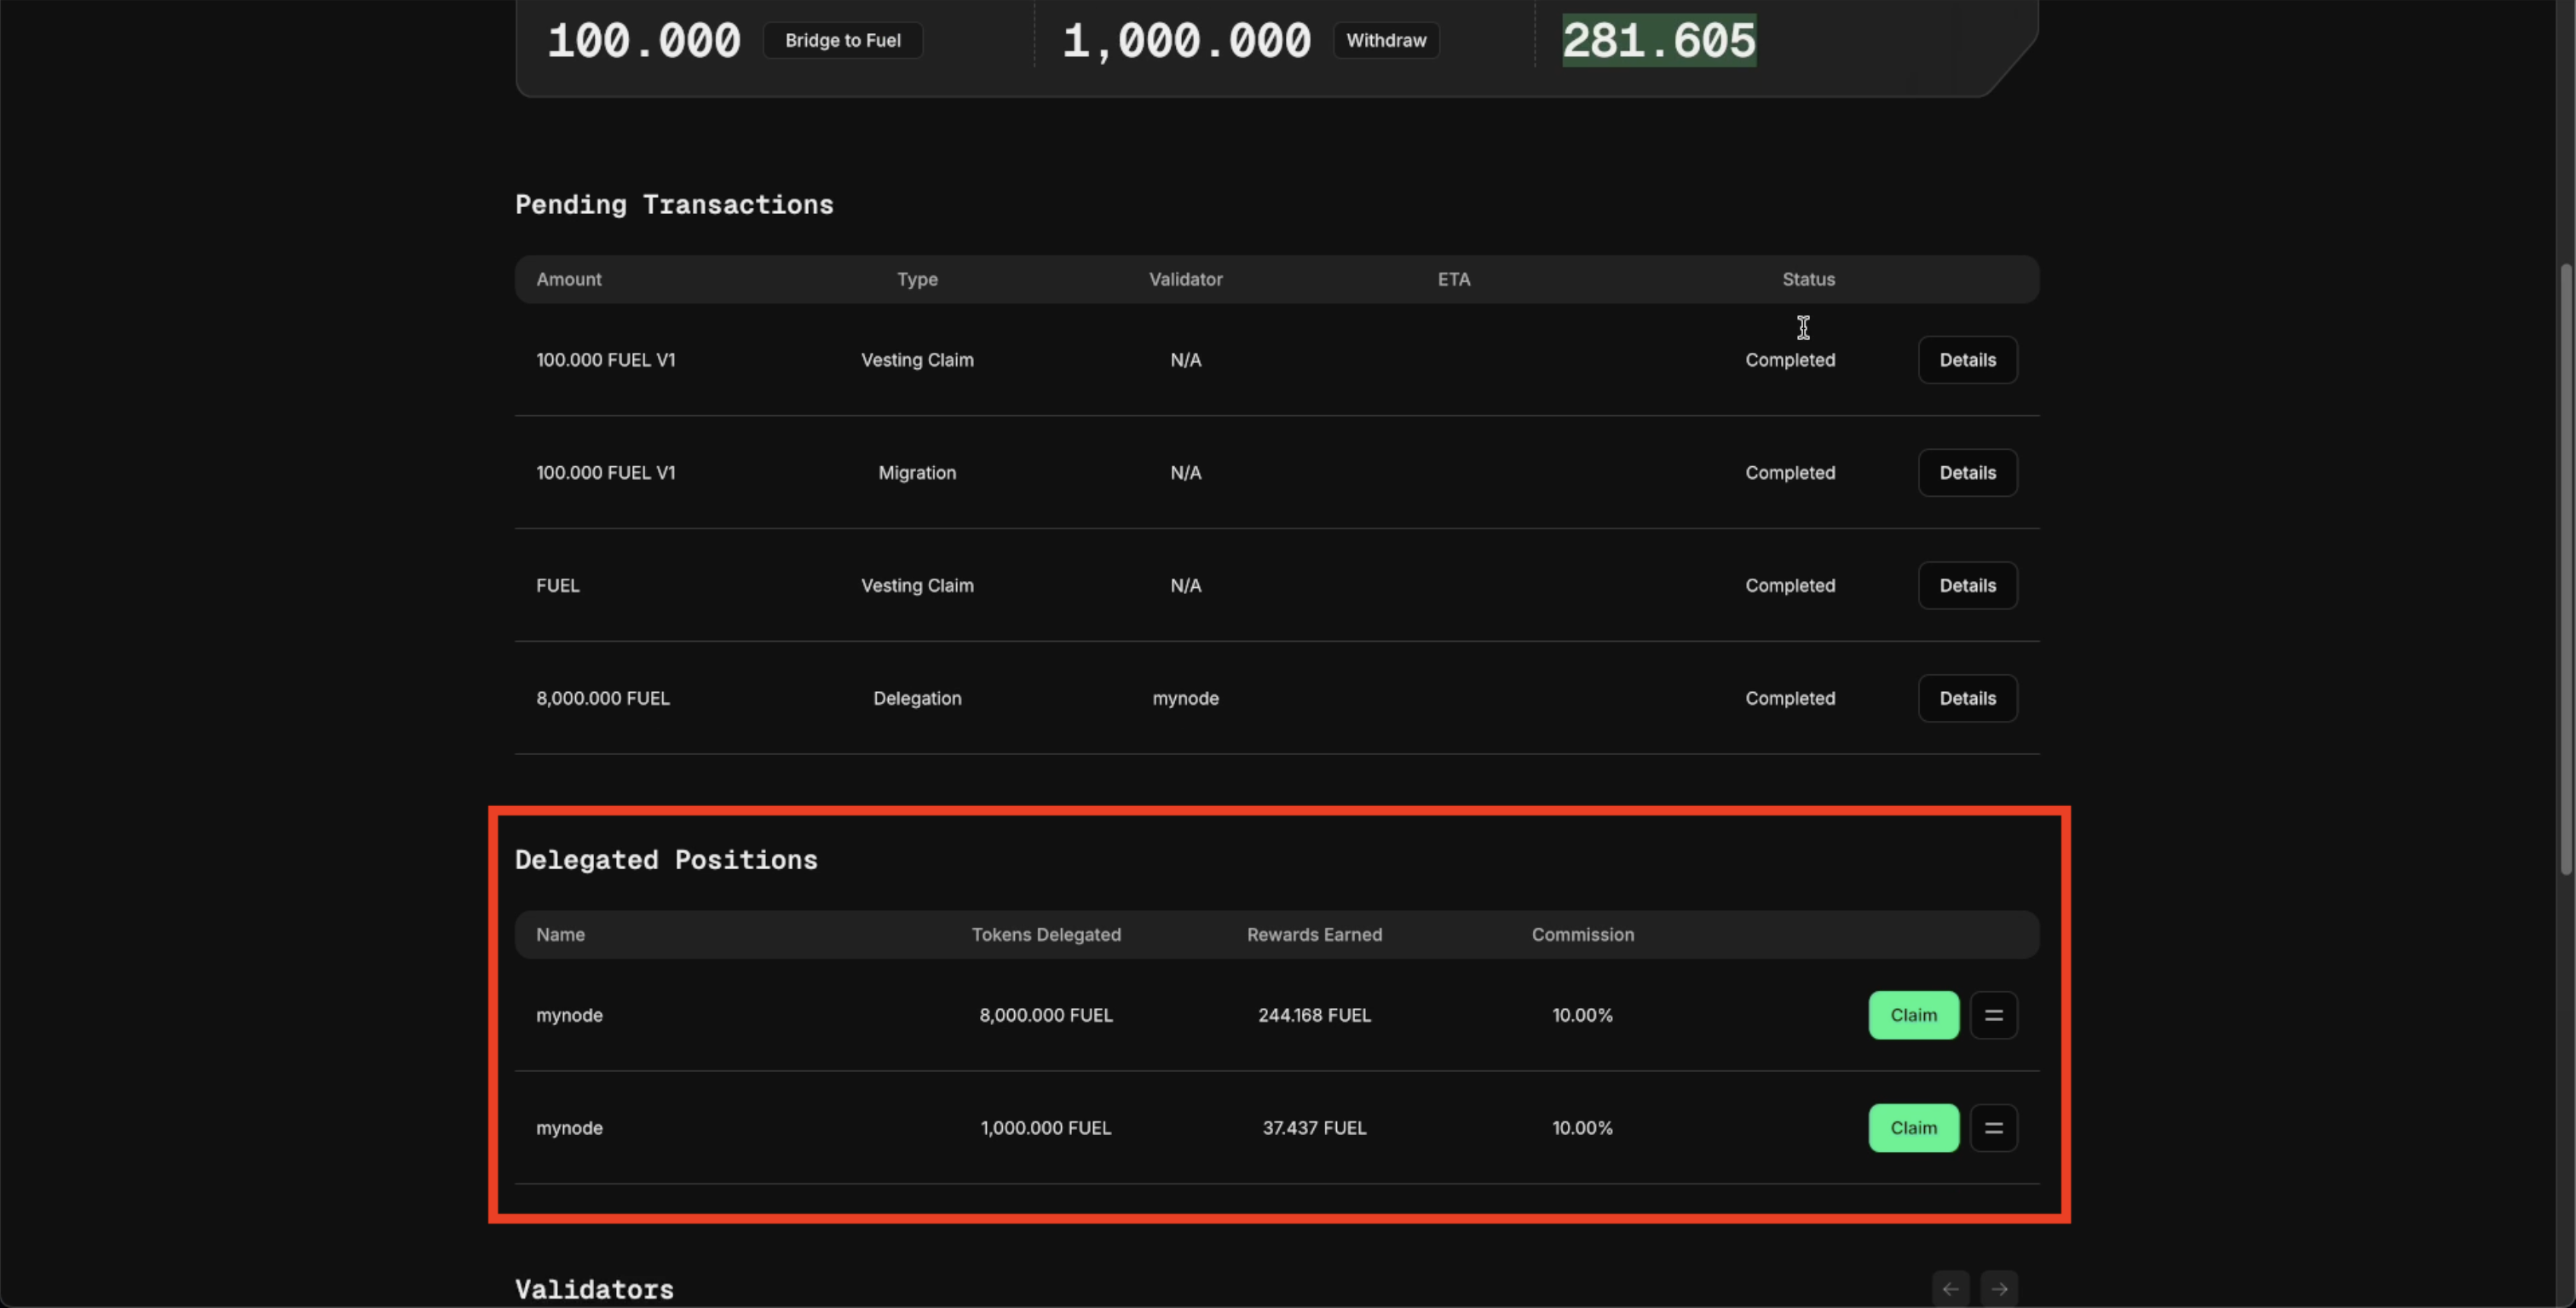Claim rewards for 37.437 FUEL position
The image size is (2576, 1308).
[x=1913, y=1128]
